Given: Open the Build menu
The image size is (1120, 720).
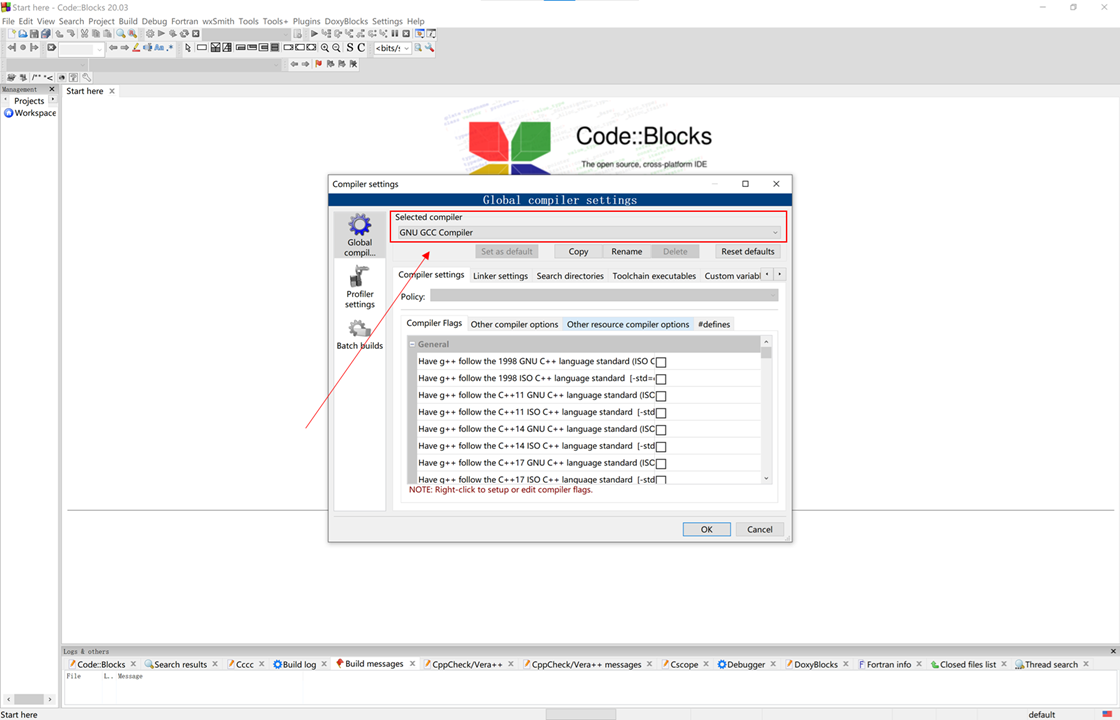Looking at the screenshot, I should pos(128,21).
